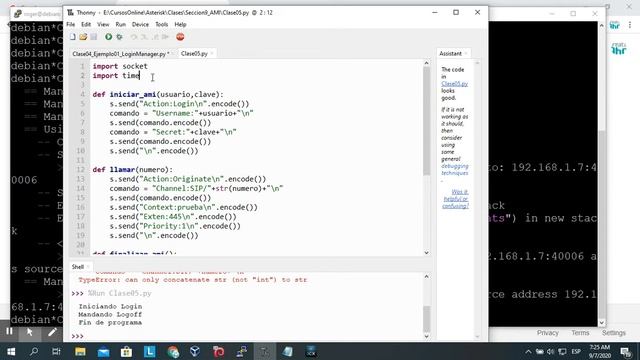
Task: Select the pointer tool in recording overlay
Action: click(29, 332)
